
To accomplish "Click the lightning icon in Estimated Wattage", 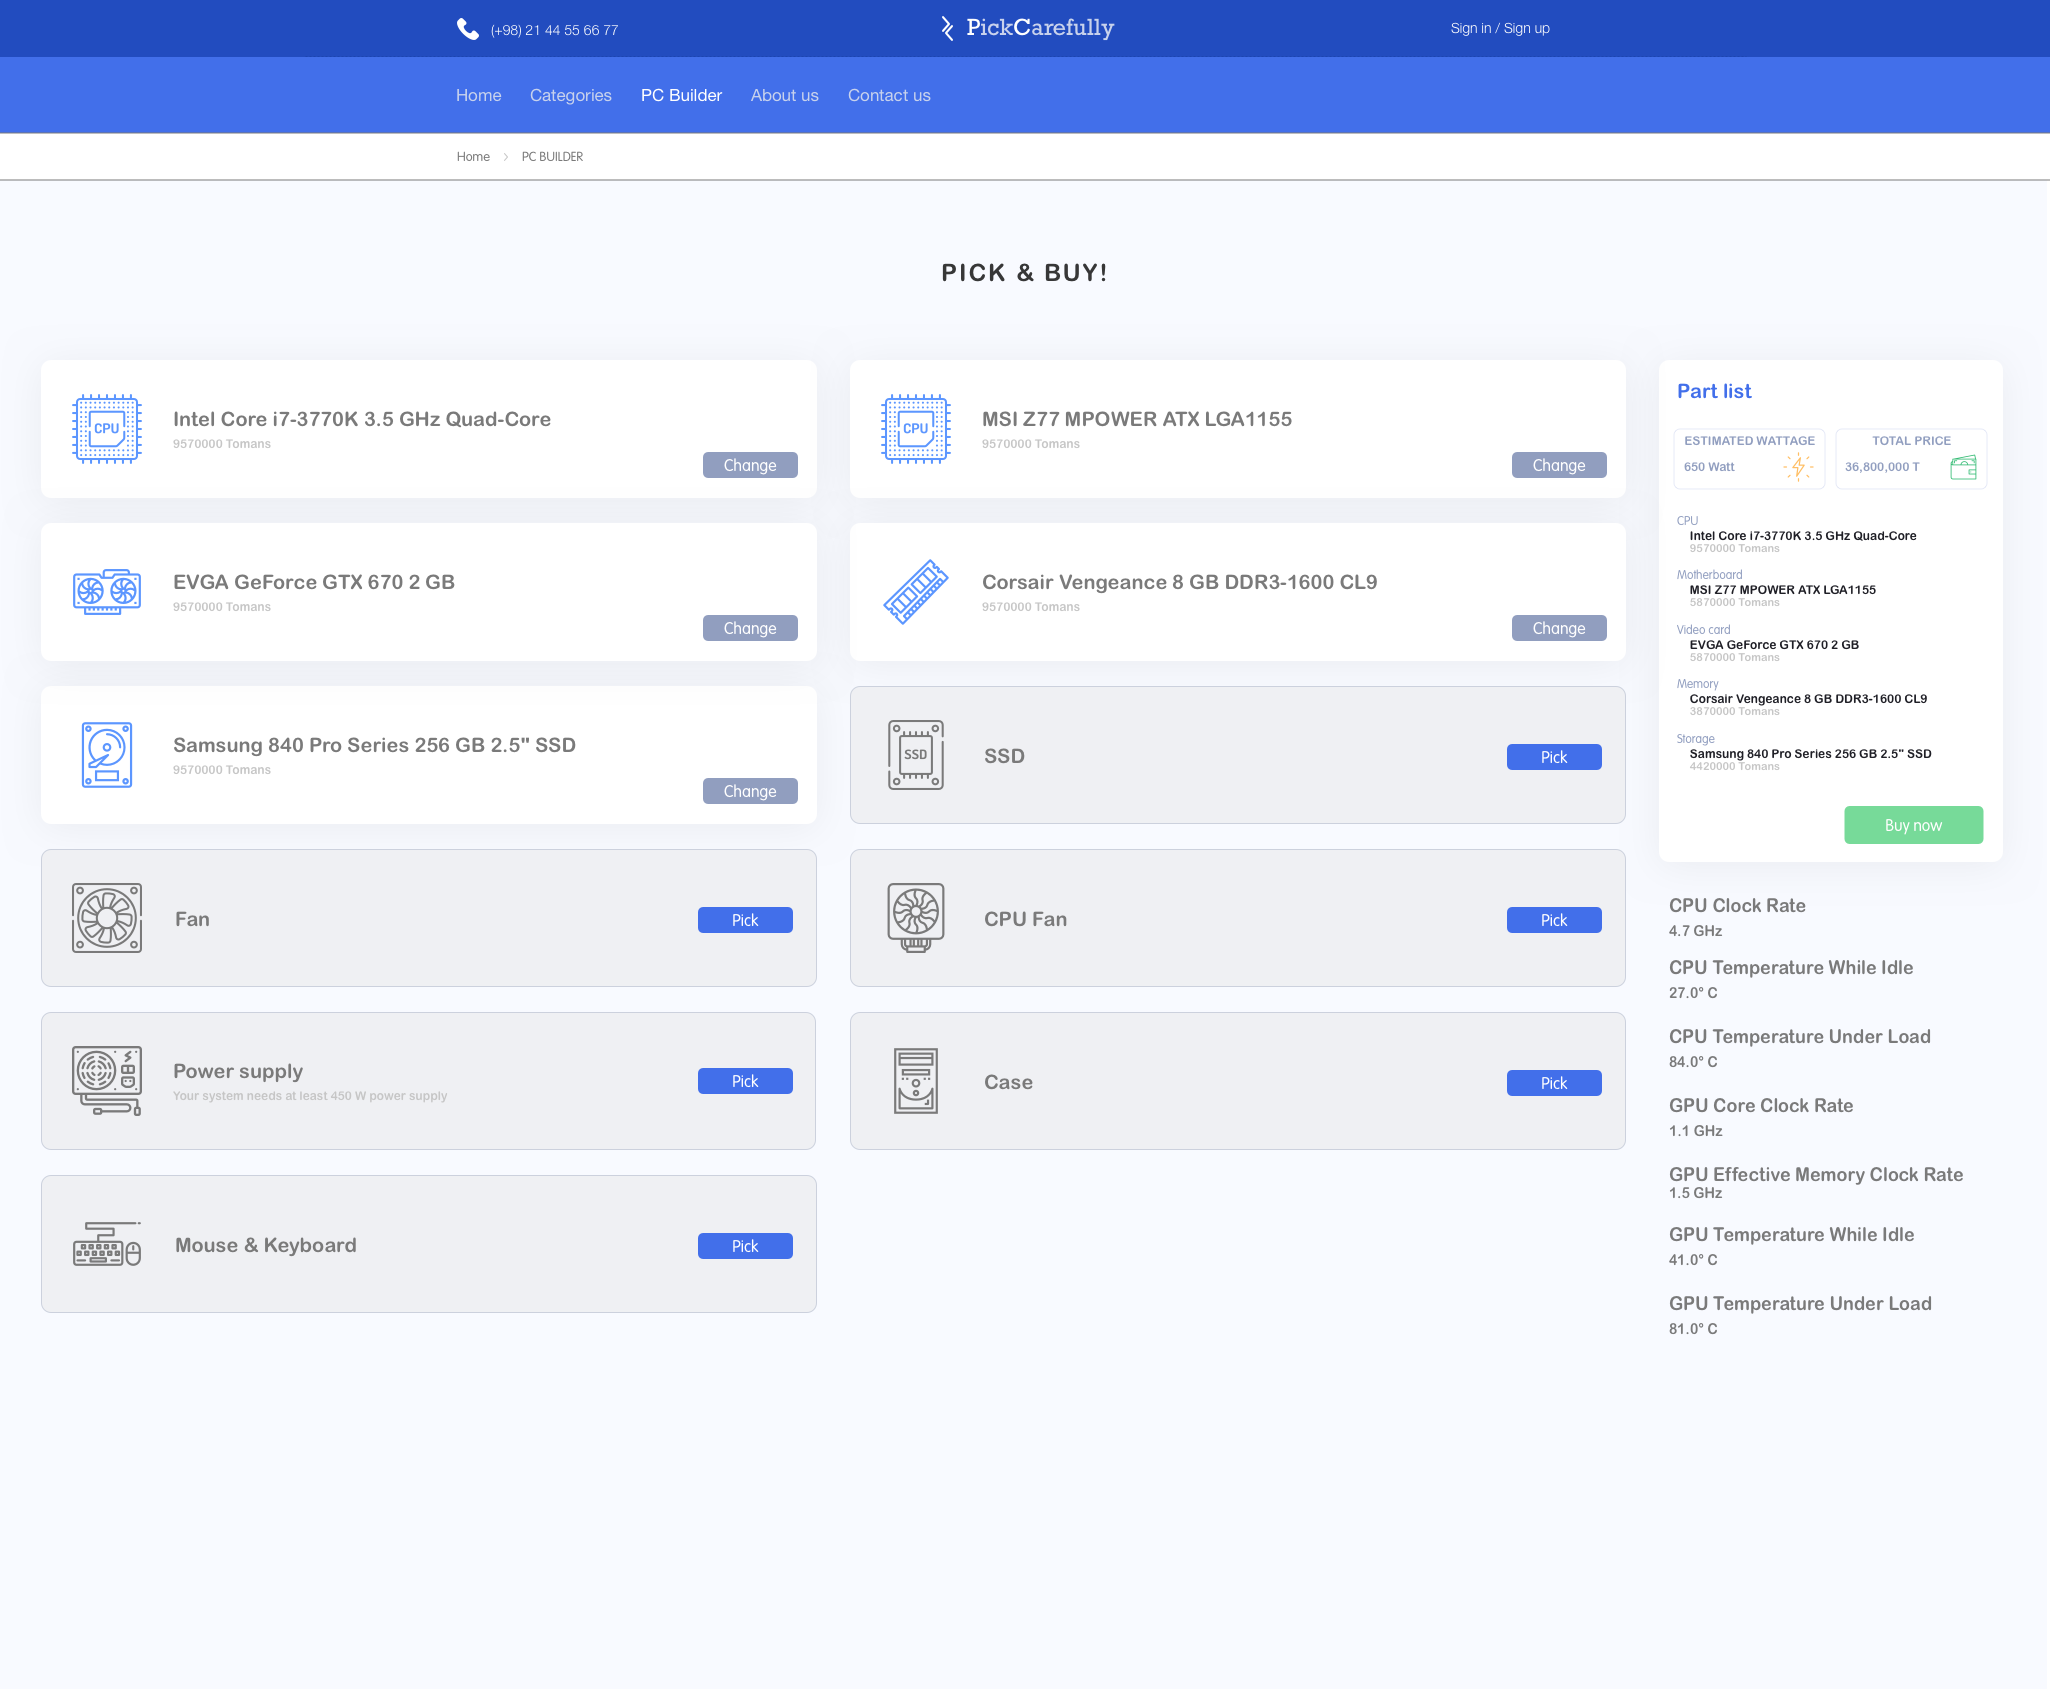I will pos(1798,467).
